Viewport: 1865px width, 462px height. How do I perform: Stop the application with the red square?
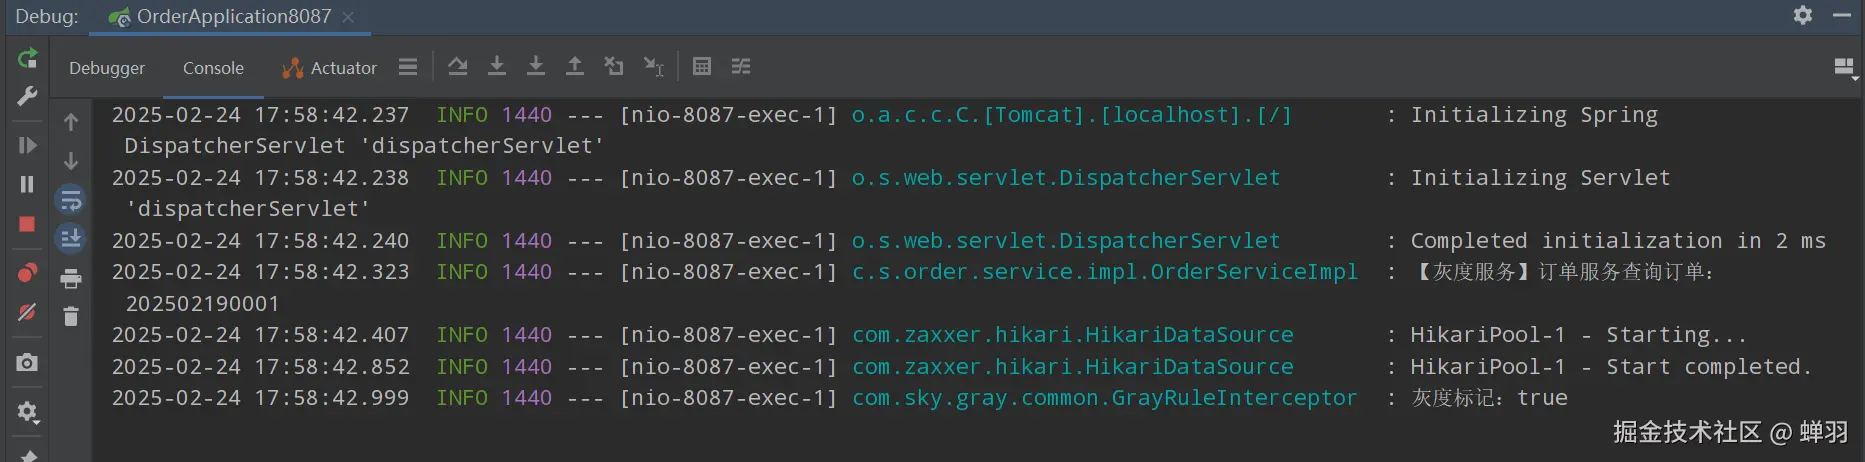pos(28,224)
